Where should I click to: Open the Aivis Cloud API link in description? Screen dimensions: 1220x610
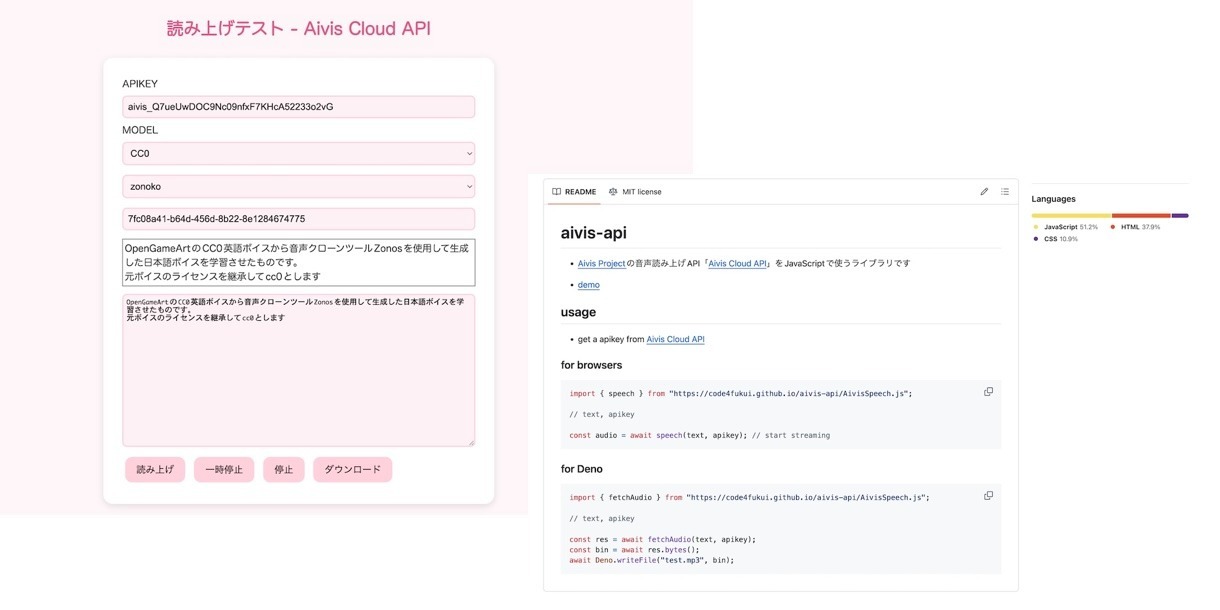738,264
